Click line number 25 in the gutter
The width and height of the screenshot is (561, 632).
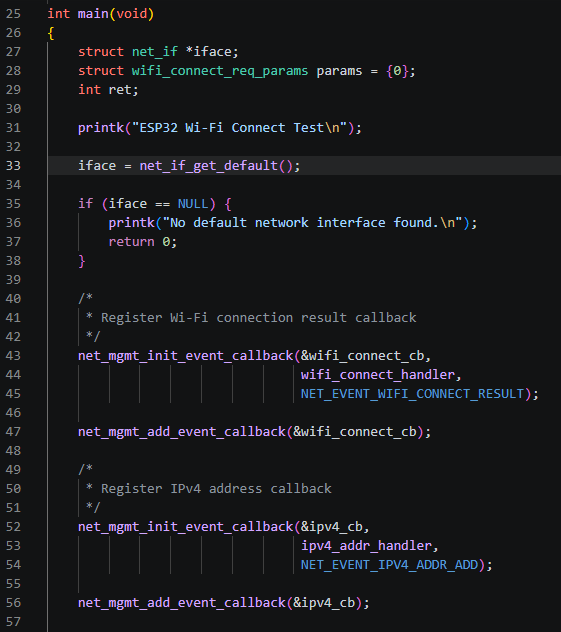[13, 14]
